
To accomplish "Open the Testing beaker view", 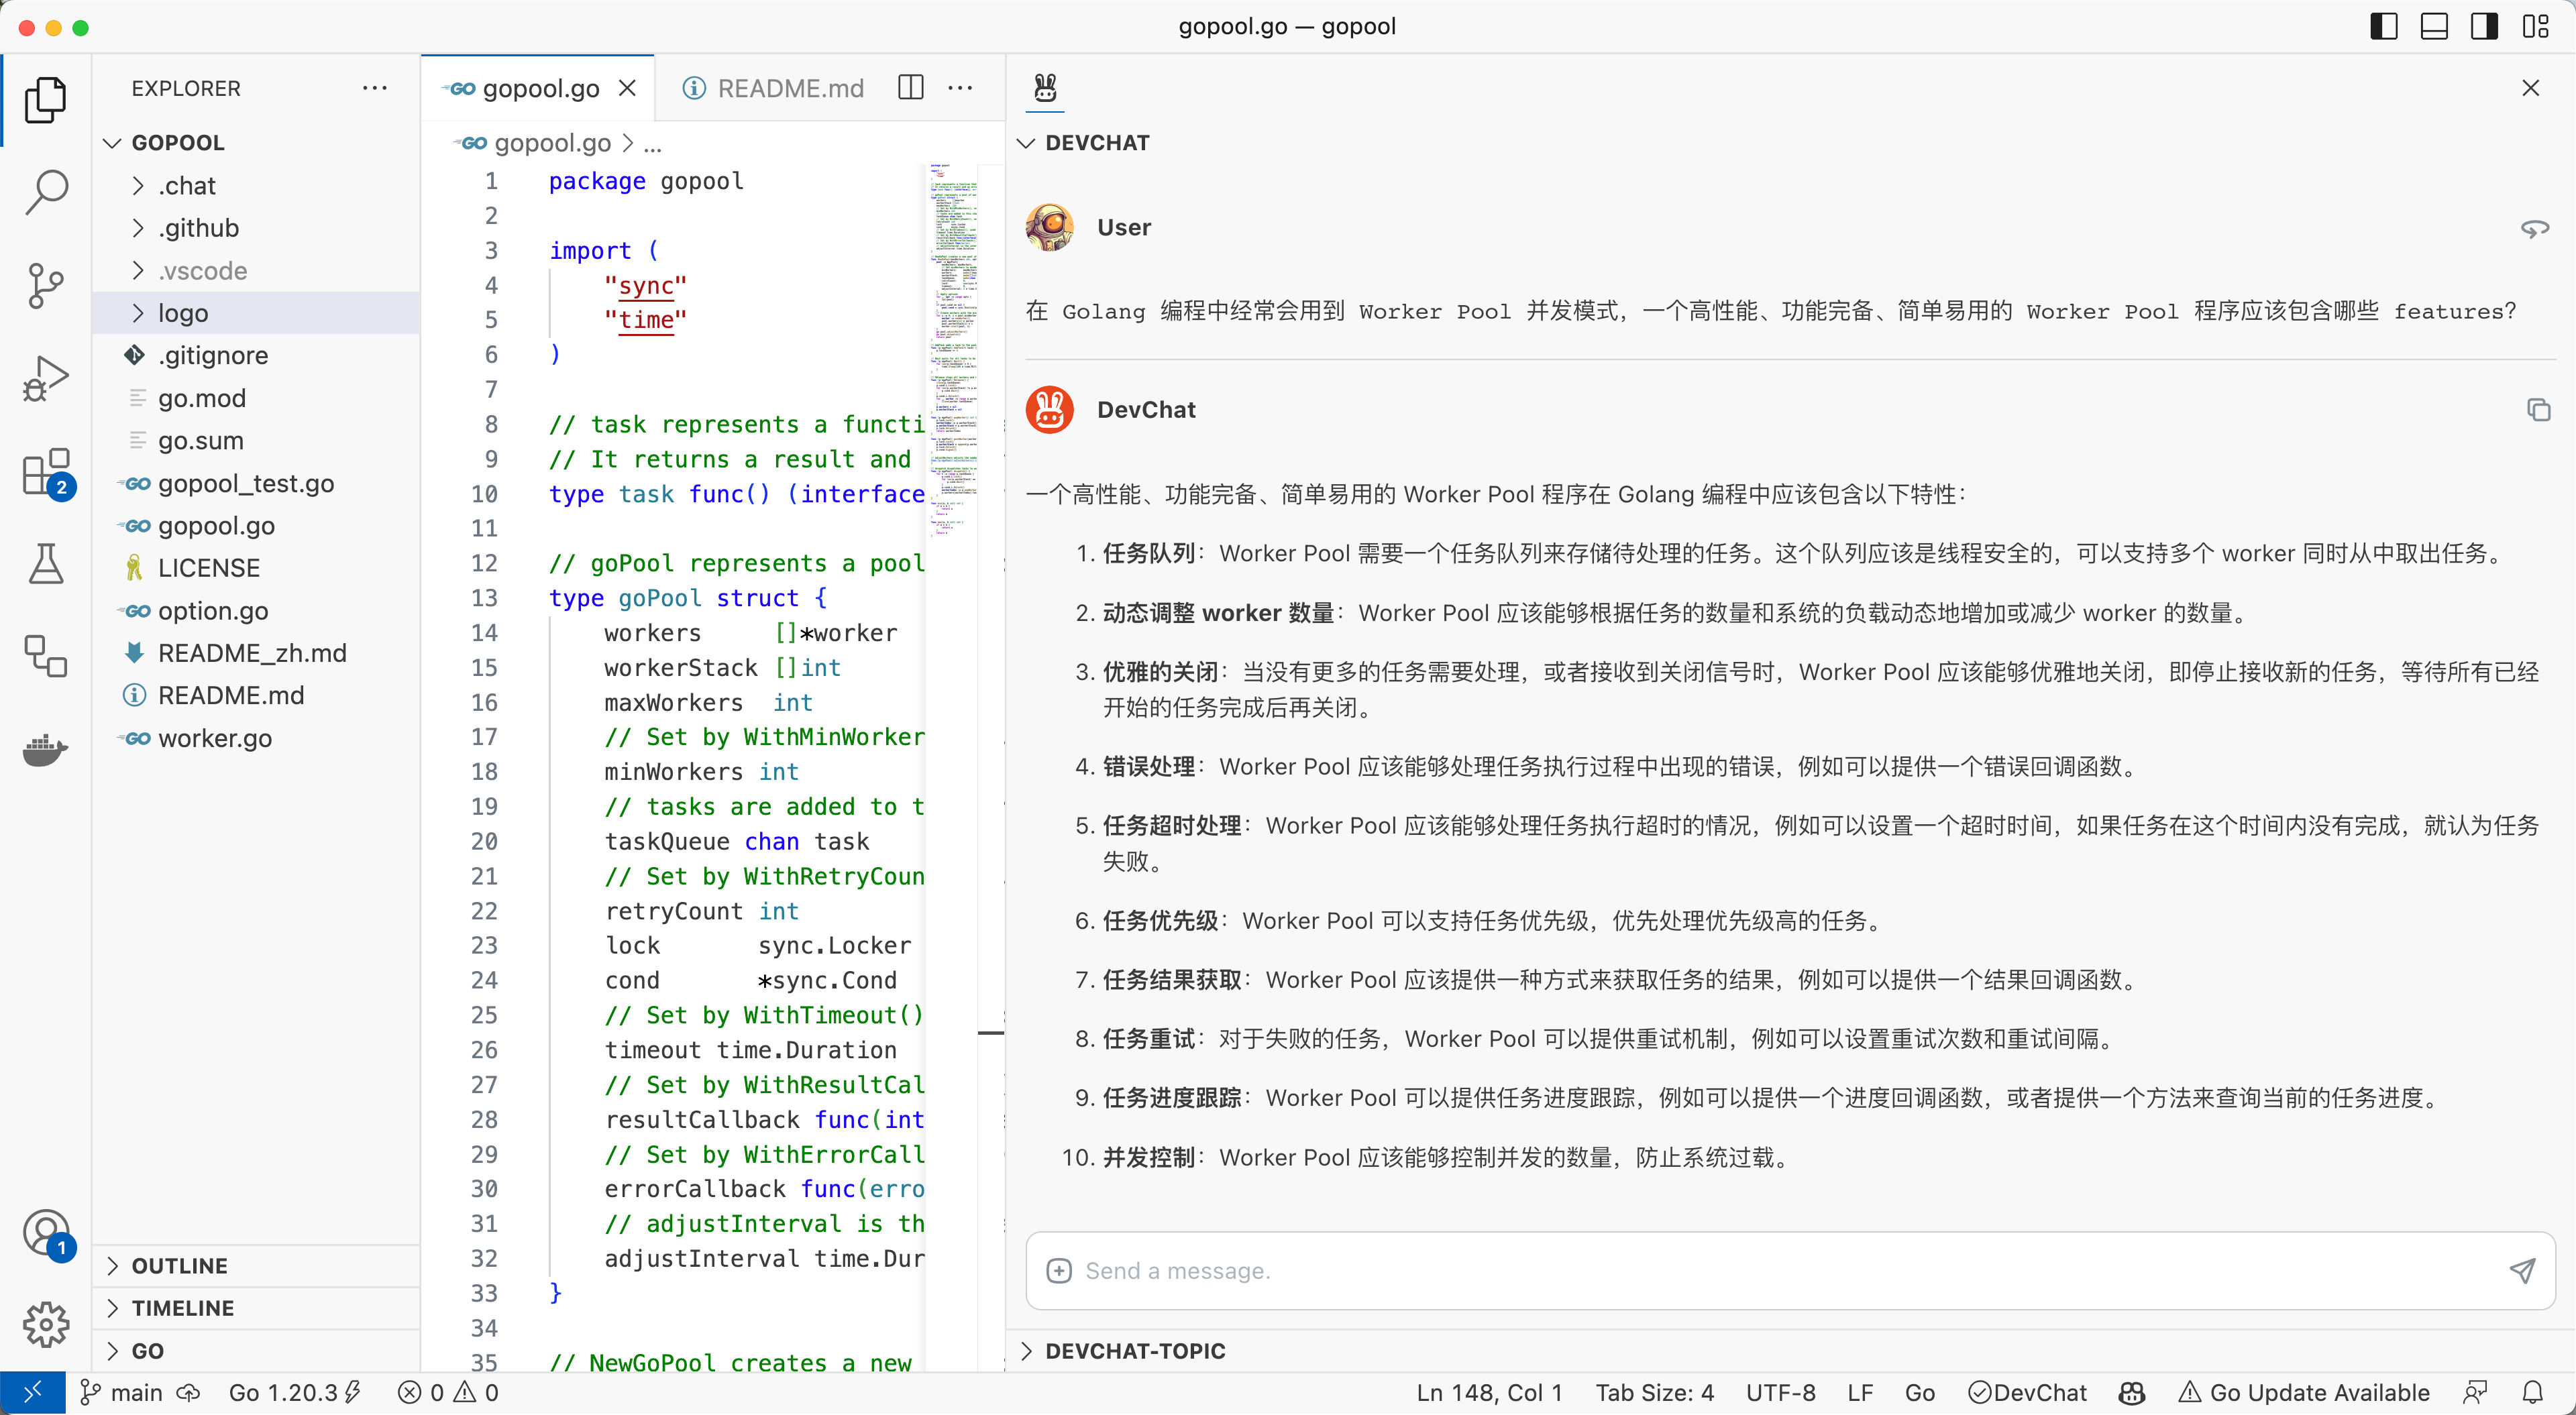I will tap(46, 564).
